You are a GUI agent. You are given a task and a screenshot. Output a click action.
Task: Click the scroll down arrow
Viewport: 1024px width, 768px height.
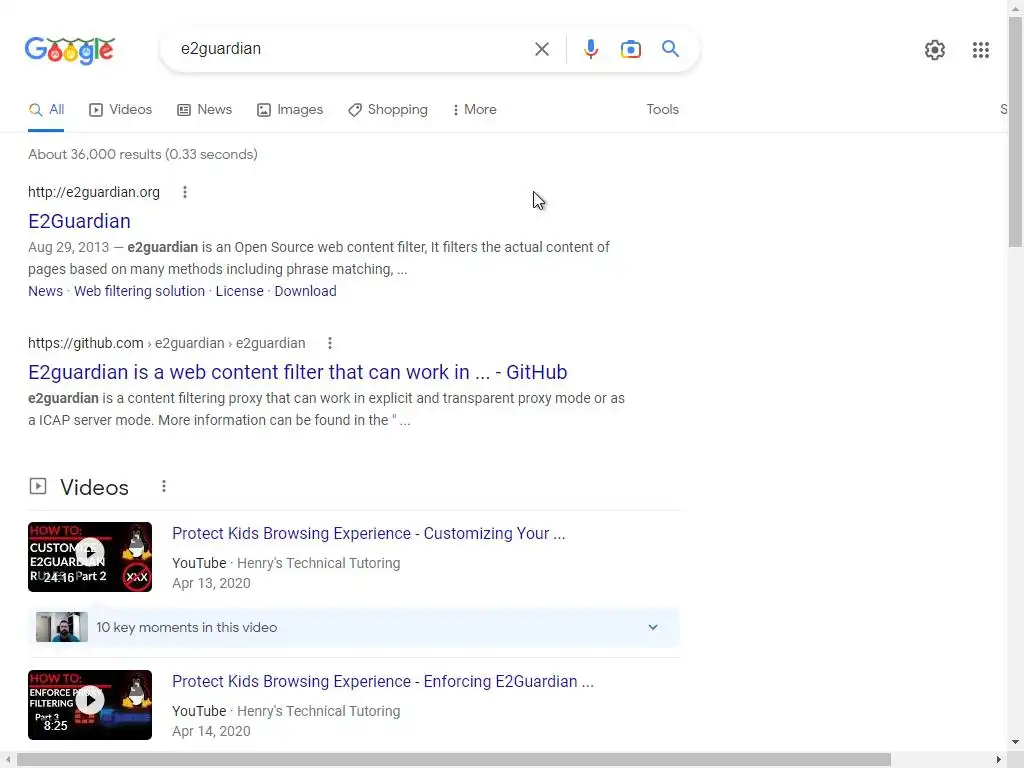(1015, 743)
